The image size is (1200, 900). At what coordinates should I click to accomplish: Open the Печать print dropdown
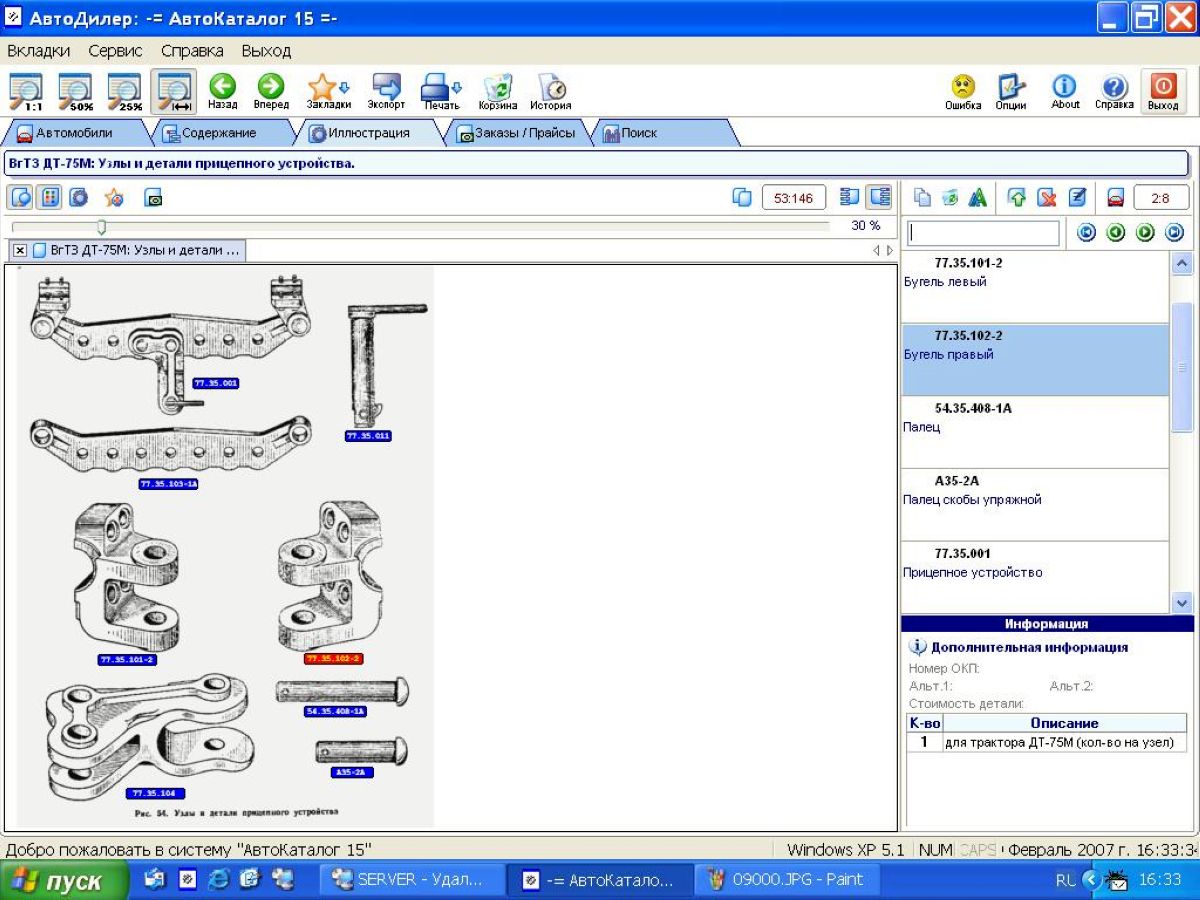440,90
